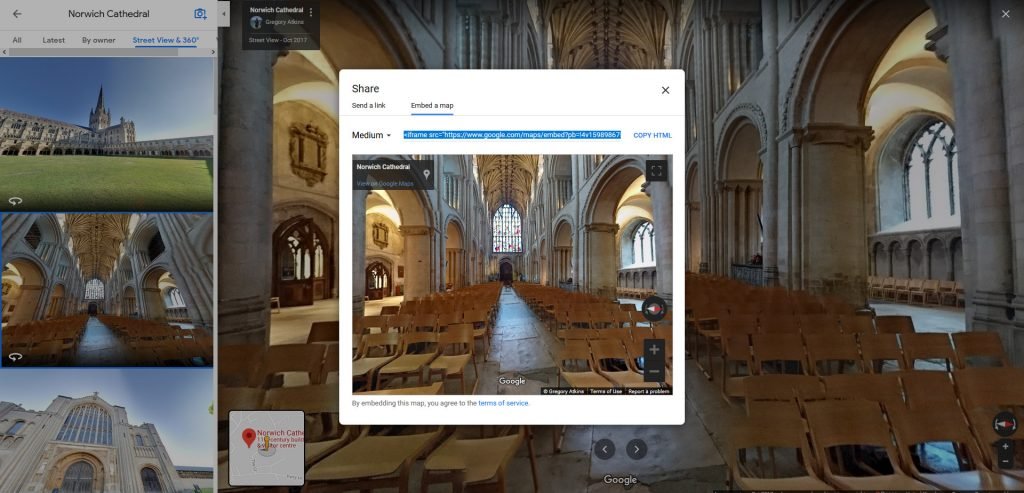Click the add photo camera icon
1024x493 pixels.
point(200,14)
